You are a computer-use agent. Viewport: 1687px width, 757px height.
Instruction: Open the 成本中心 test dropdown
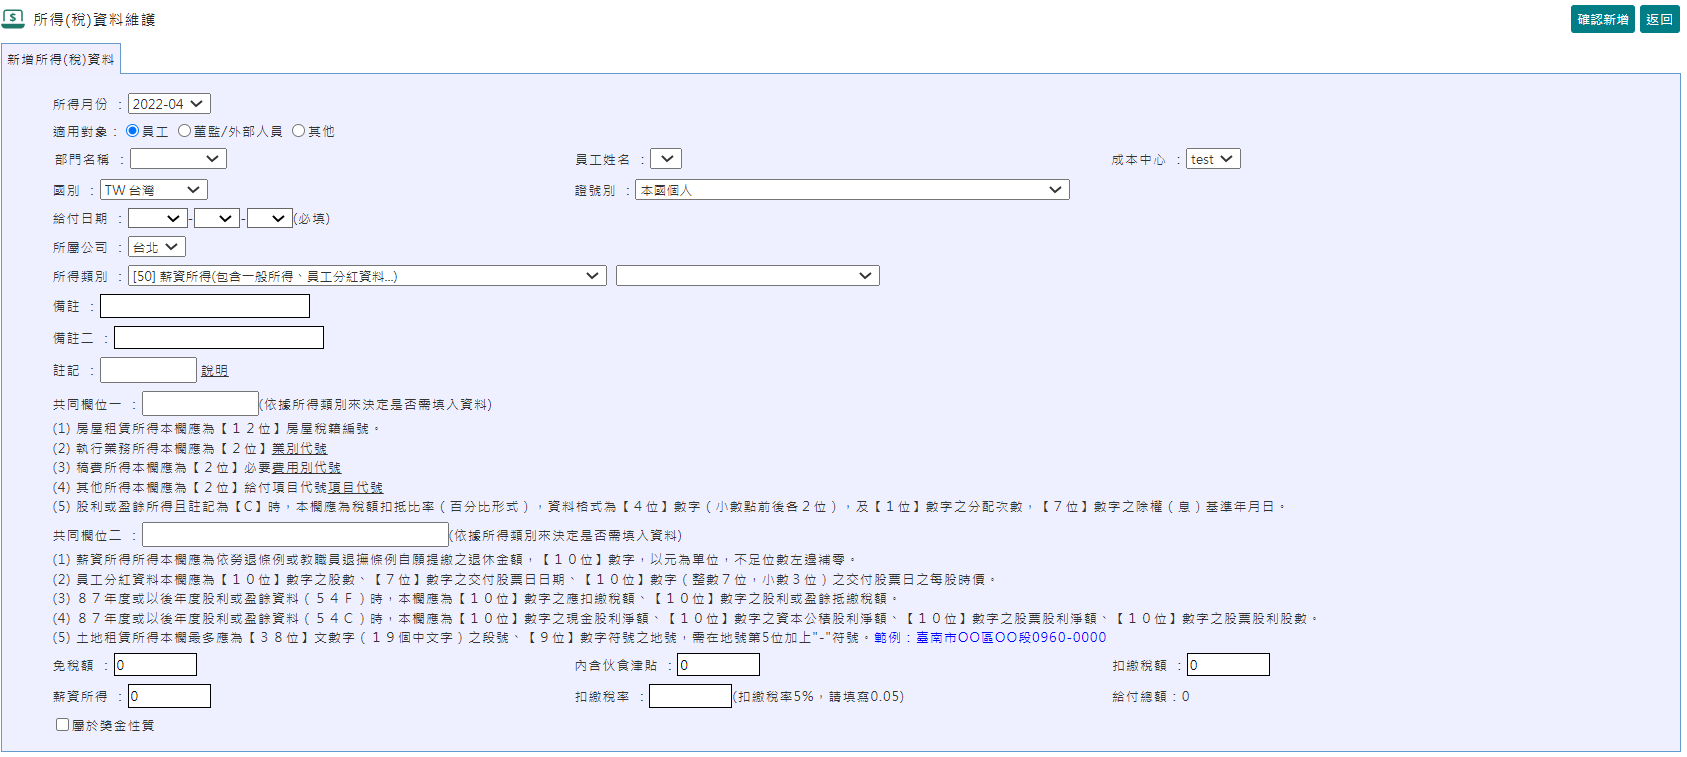pyautogui.click(x=1212, y=159)
